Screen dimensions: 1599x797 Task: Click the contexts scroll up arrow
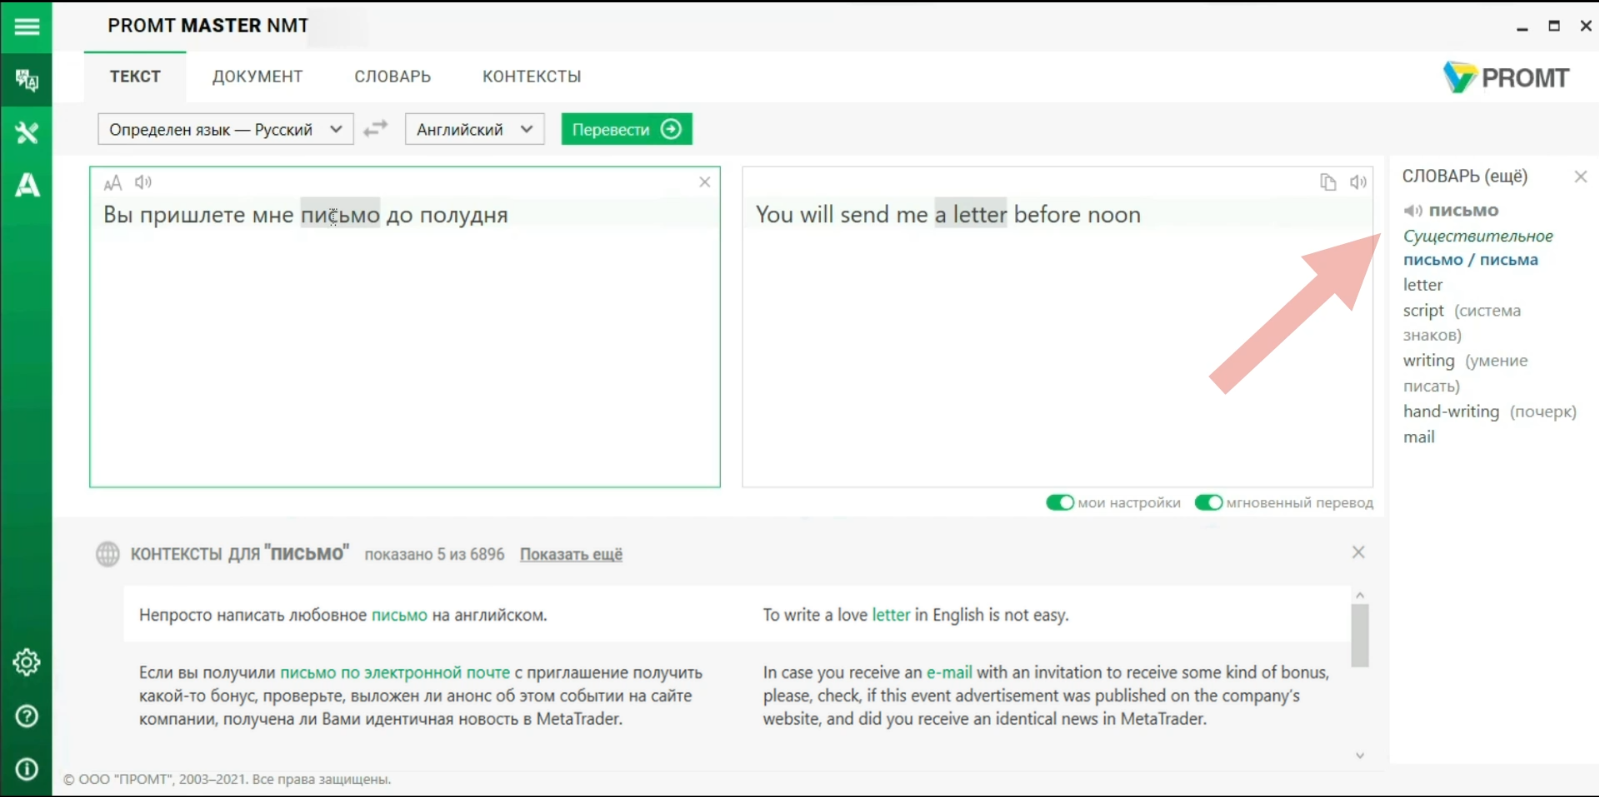[x=1360, y=595]
